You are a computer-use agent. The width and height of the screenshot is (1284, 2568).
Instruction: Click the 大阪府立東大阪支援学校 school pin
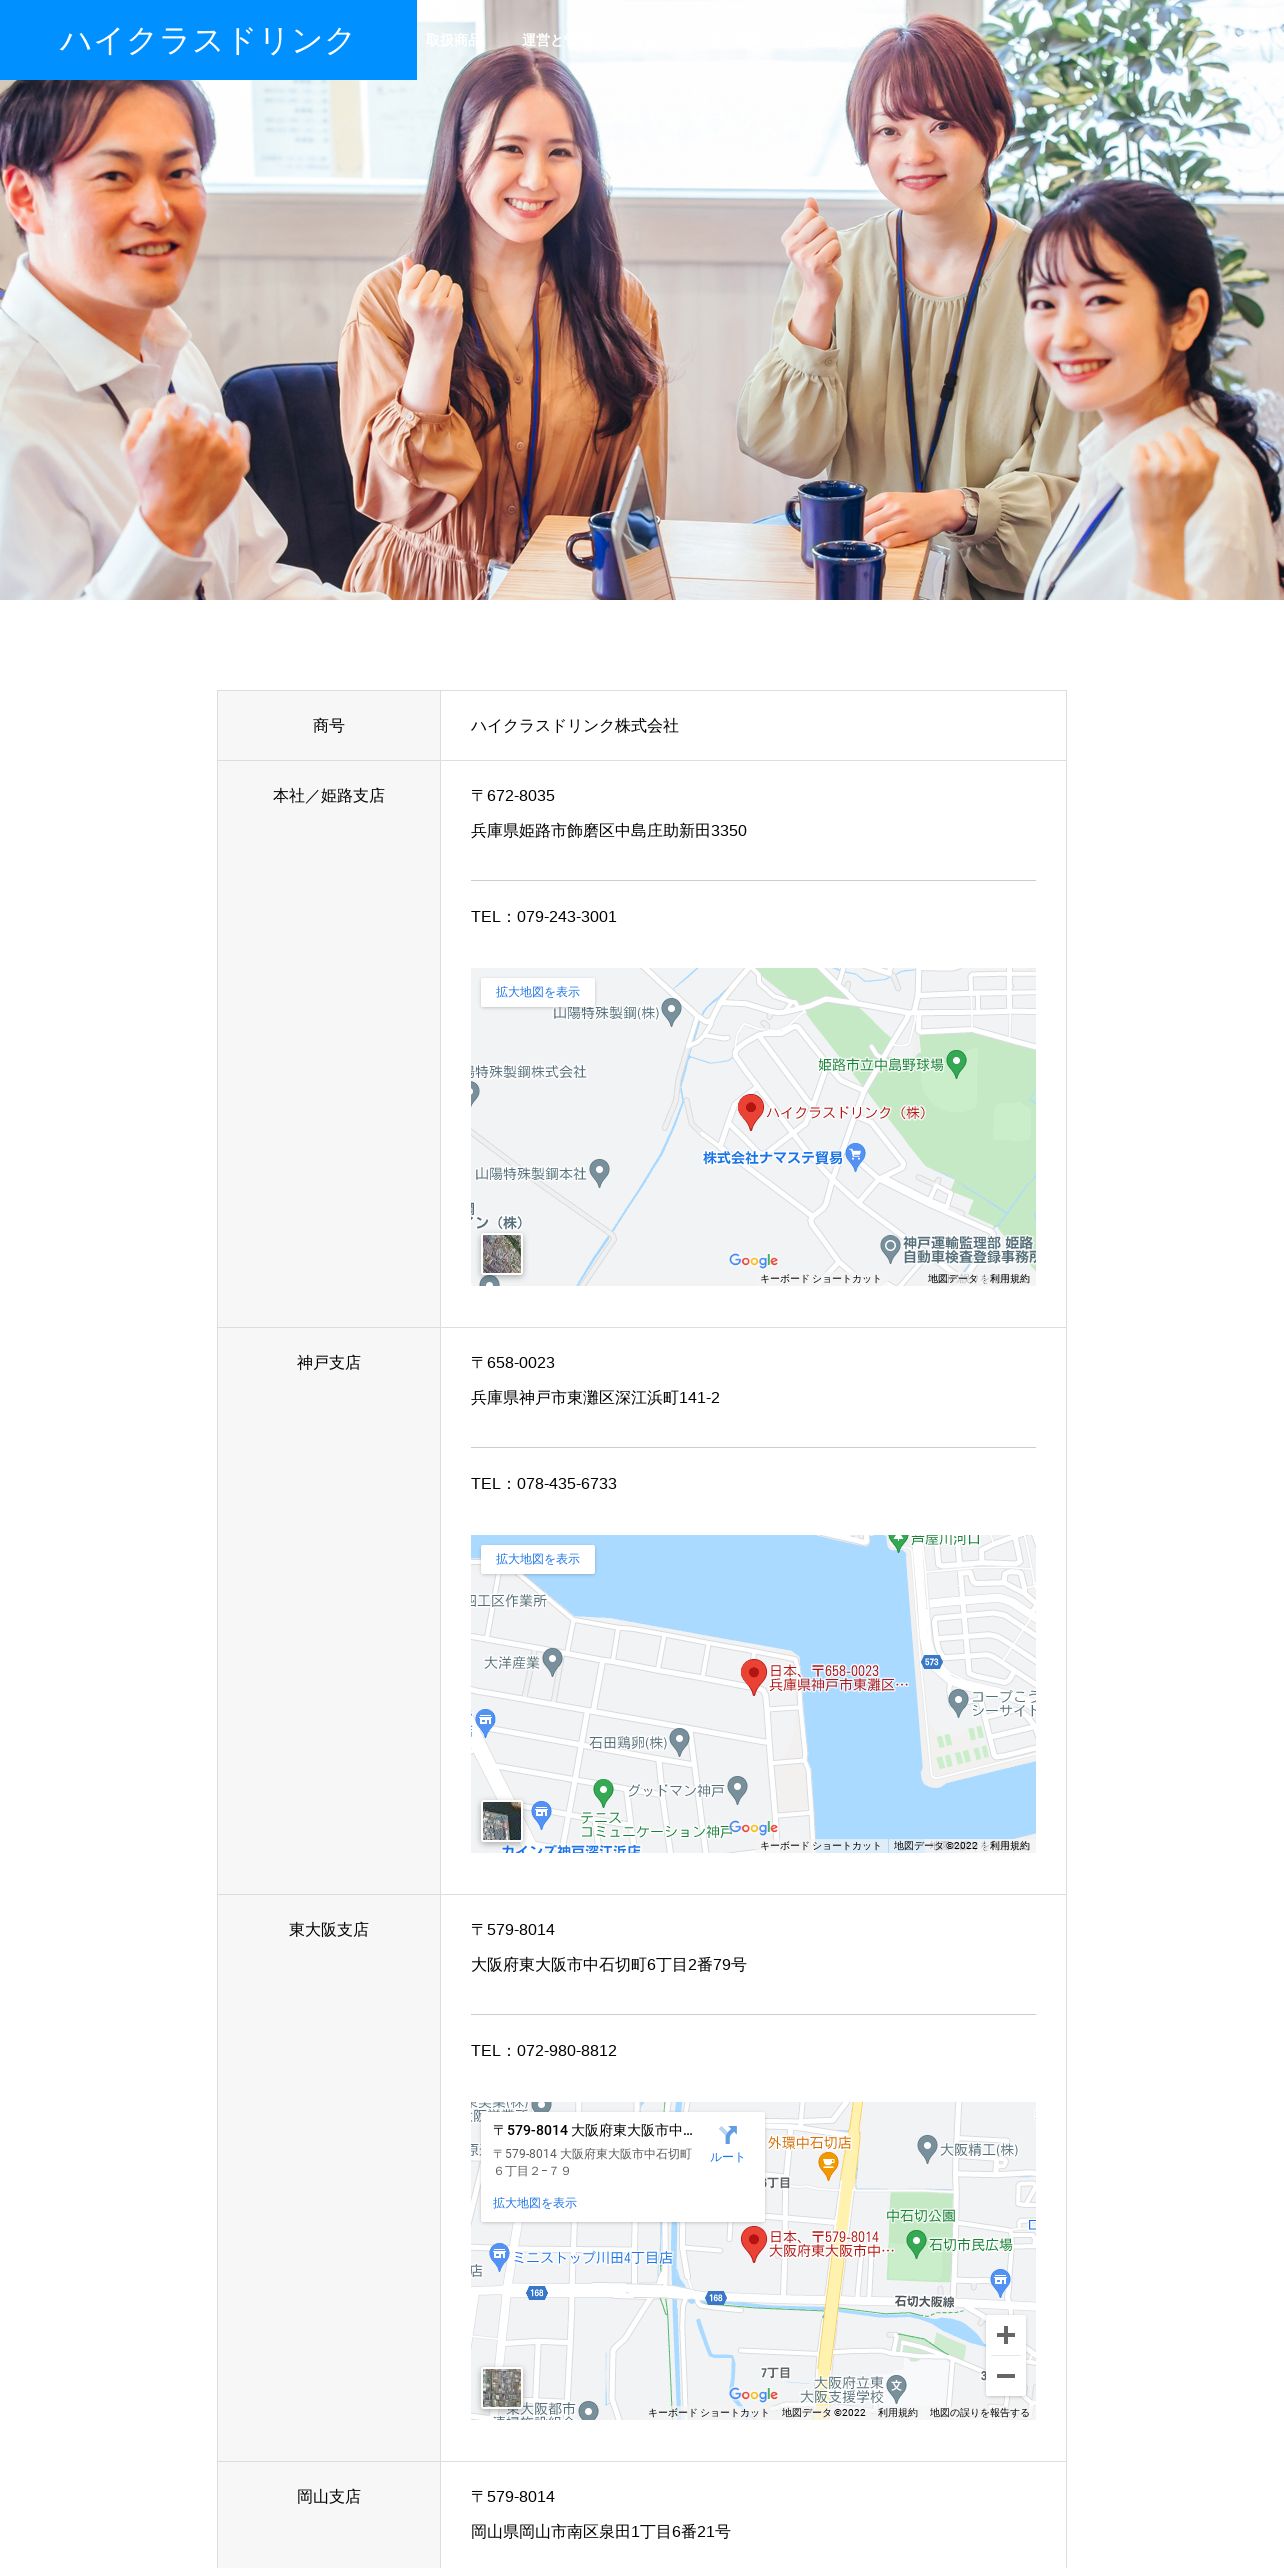point(897,2388)
